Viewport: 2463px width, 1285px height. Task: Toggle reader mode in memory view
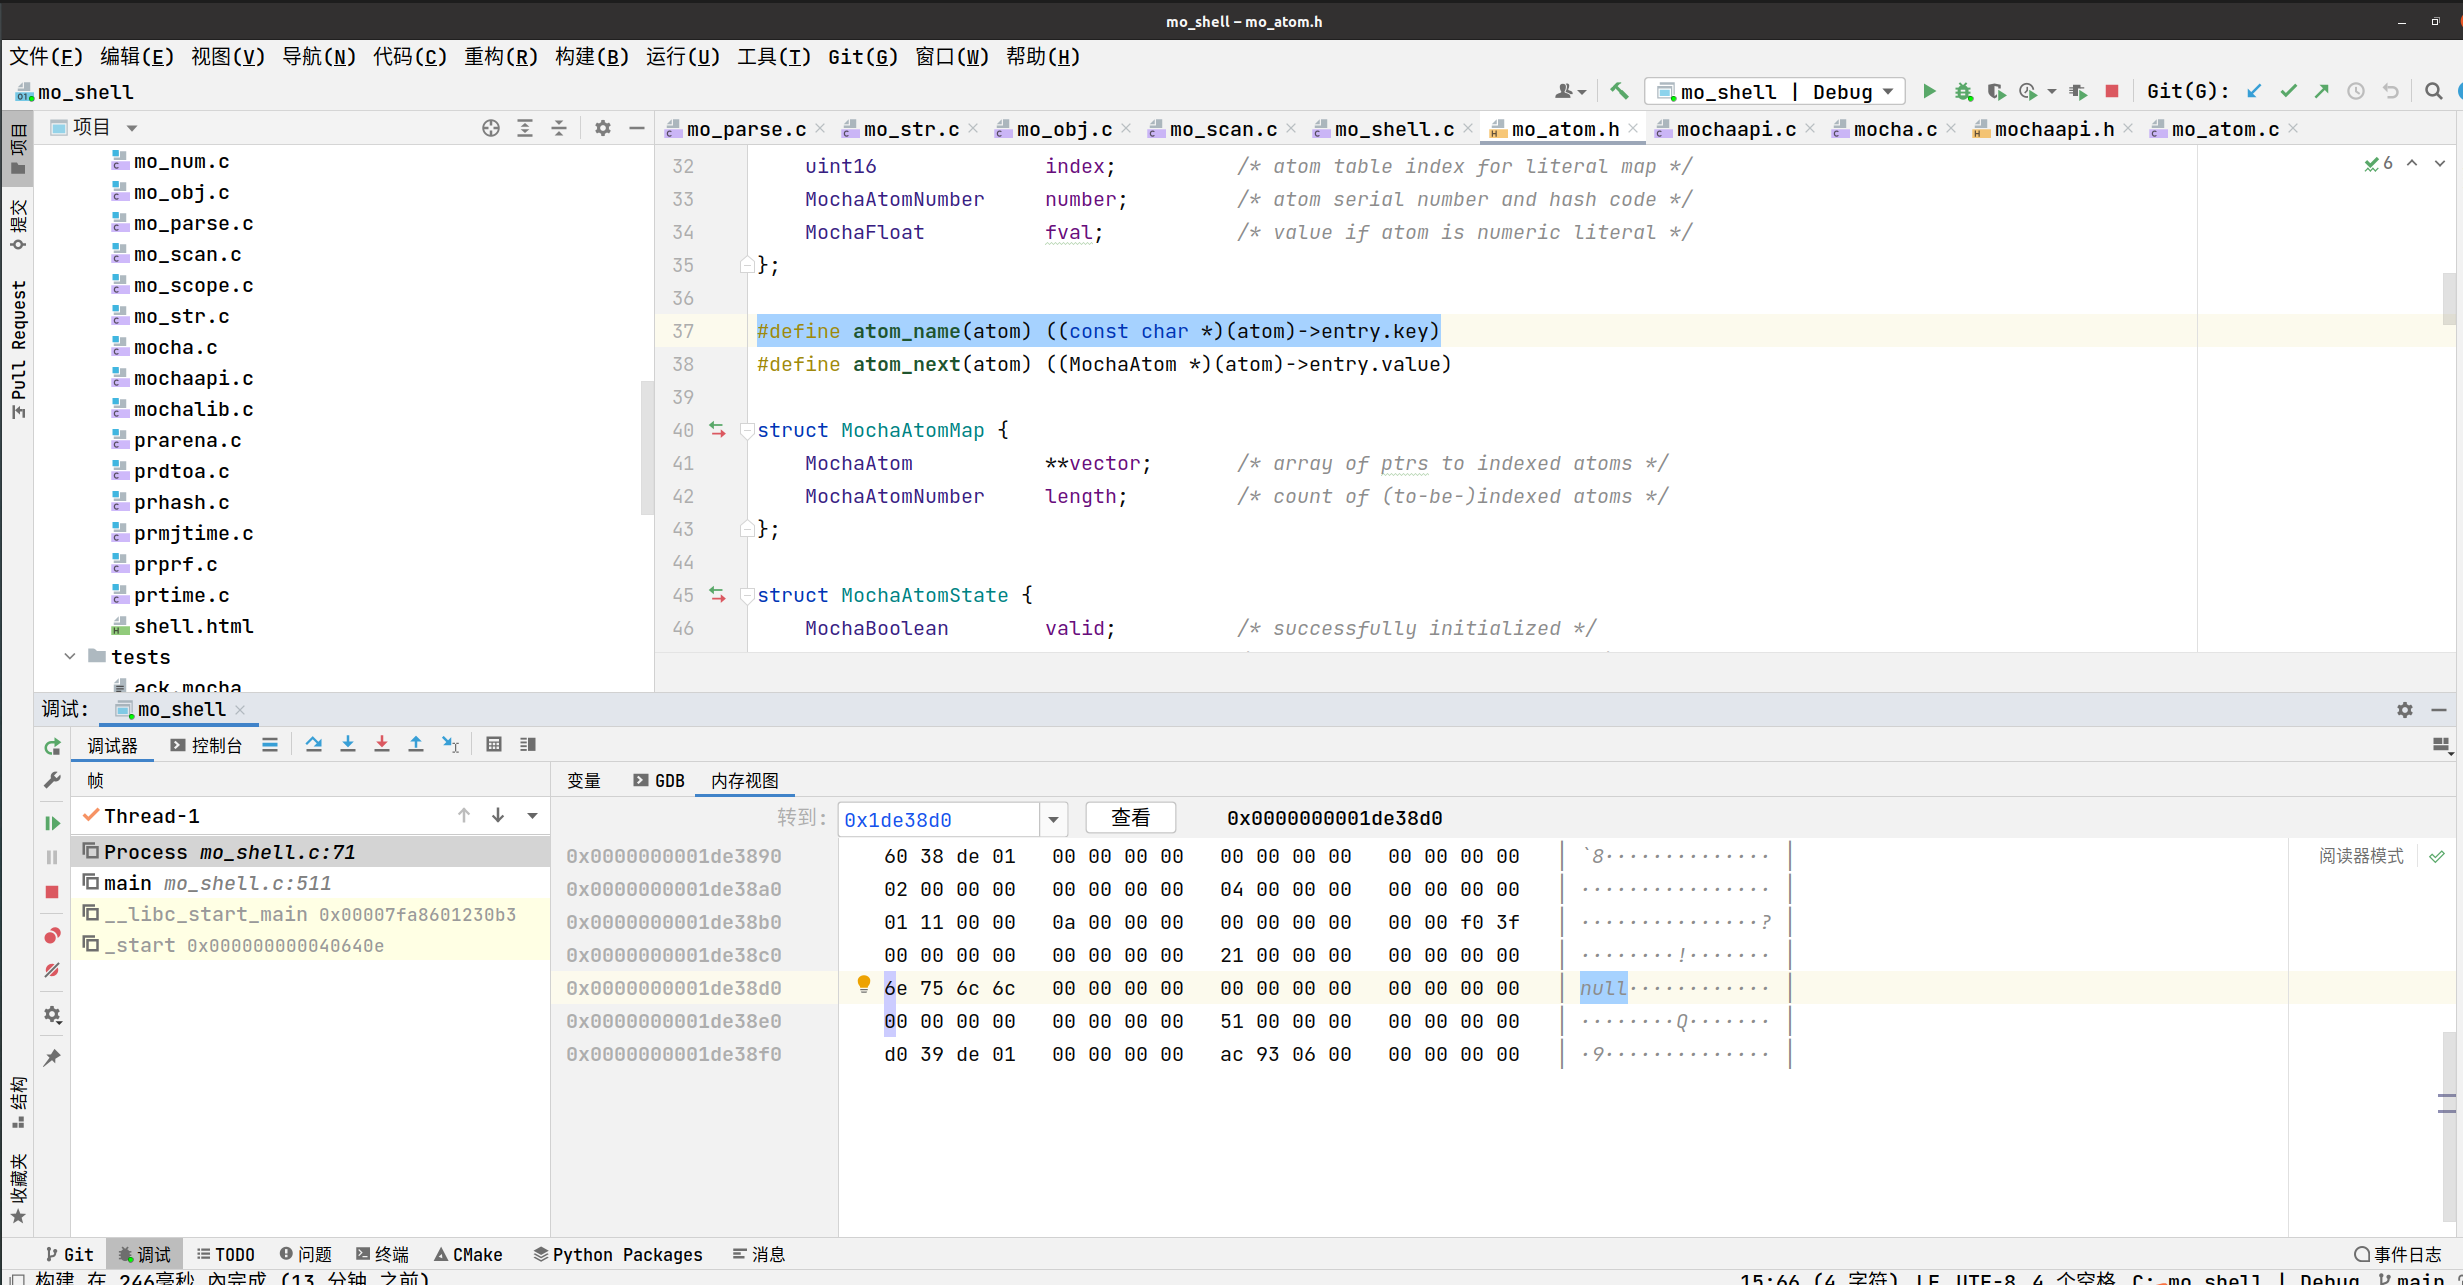[x=2361, y=856]
